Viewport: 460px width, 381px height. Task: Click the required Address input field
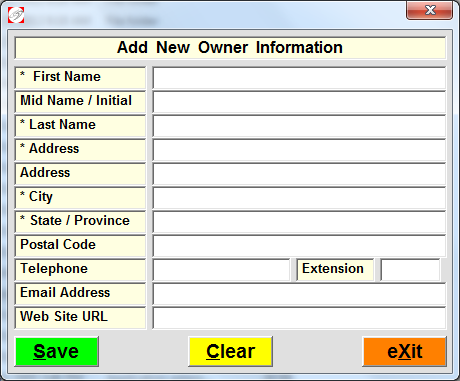coord(299,150)
